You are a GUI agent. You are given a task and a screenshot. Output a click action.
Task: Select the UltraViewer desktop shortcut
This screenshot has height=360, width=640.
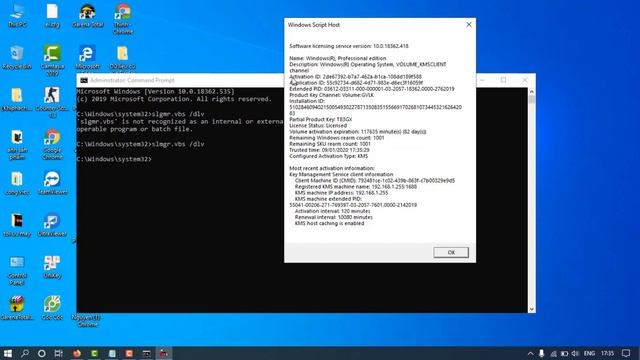pos(52,224)
